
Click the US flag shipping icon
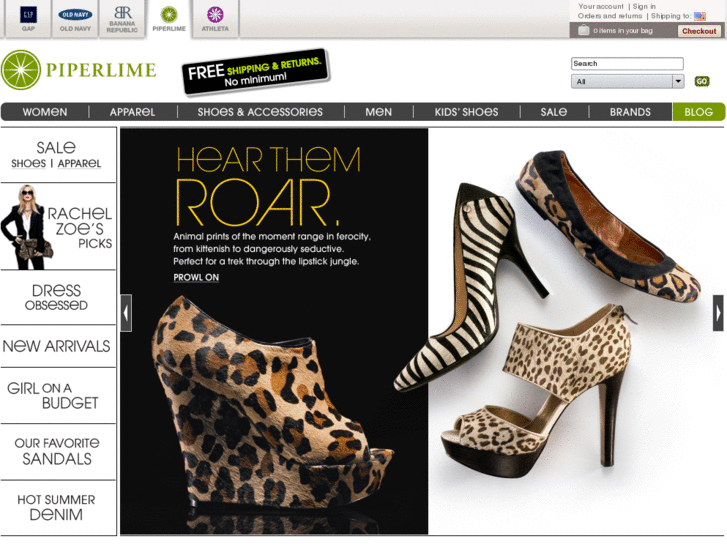[x=700, y=16]
